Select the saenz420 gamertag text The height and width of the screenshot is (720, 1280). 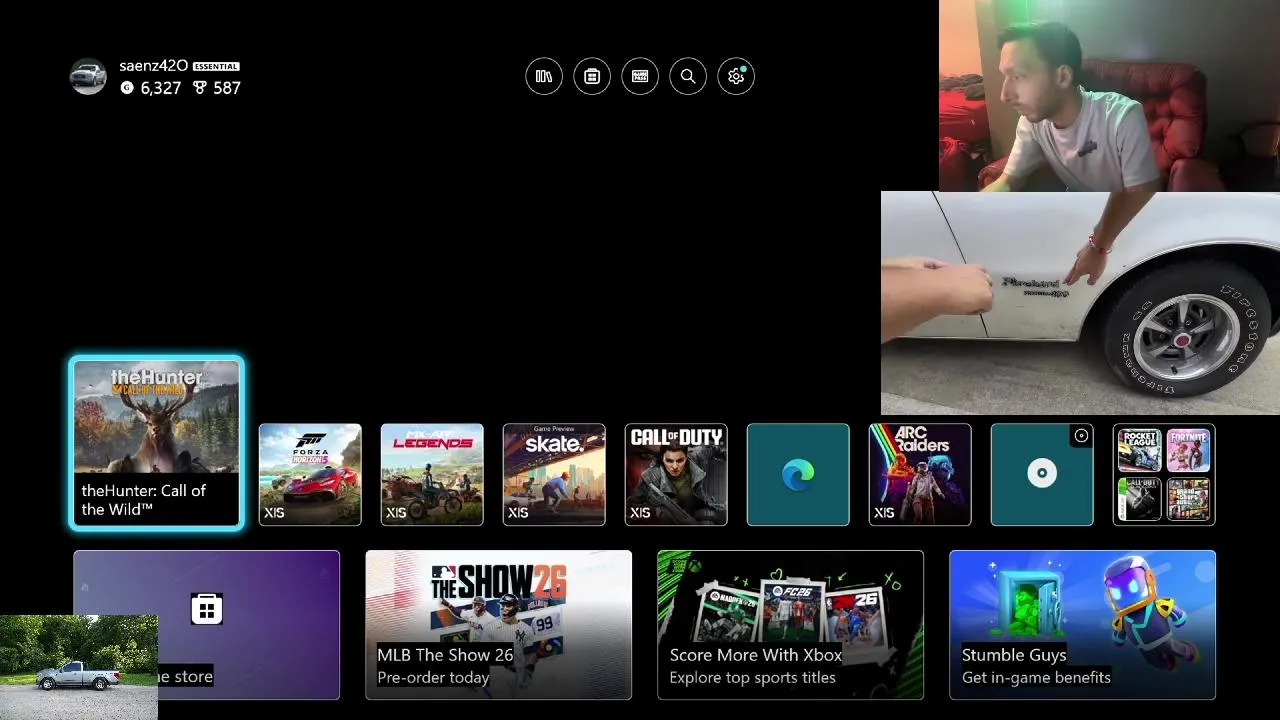click(x=153, y=66)
